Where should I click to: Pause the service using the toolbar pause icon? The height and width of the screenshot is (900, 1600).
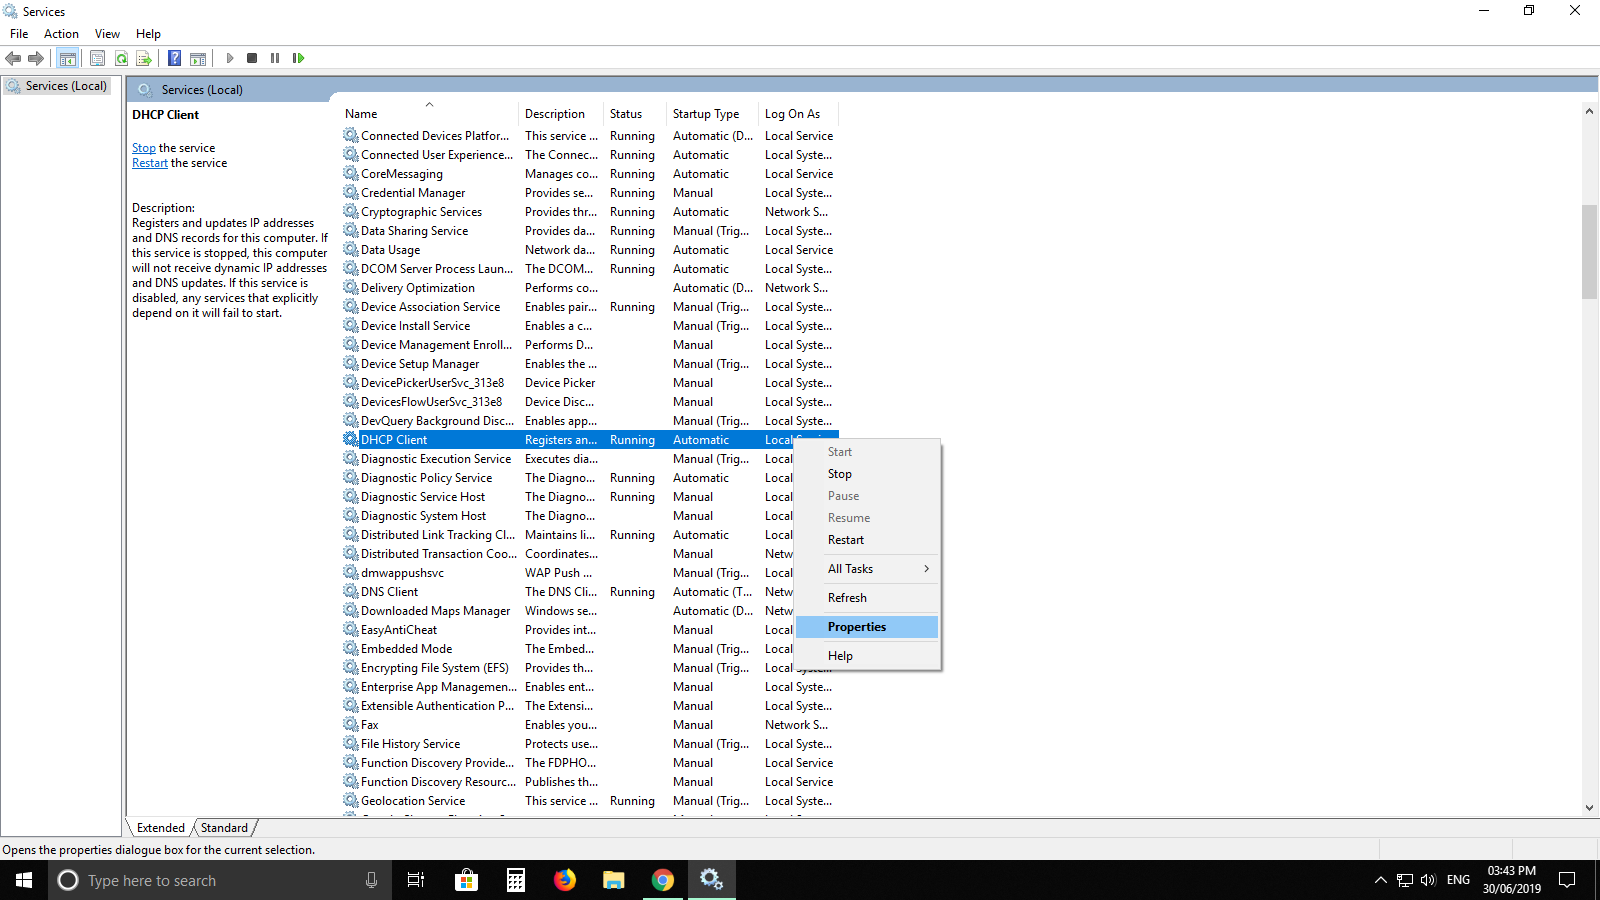point(275,57)
